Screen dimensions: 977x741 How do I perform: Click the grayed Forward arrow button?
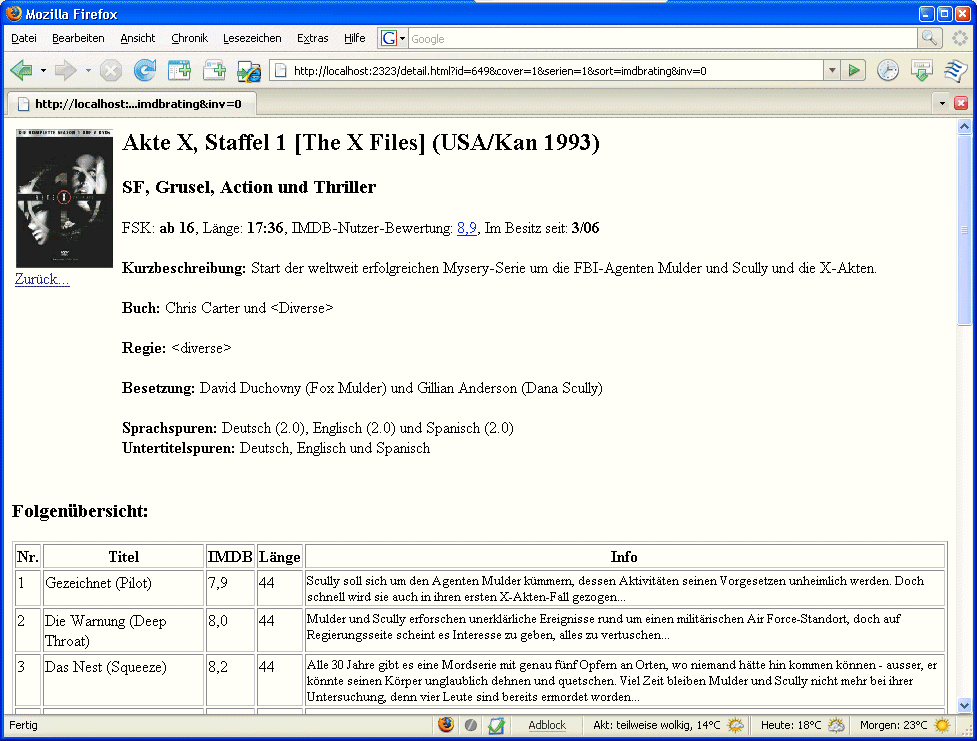pos(65,70)
